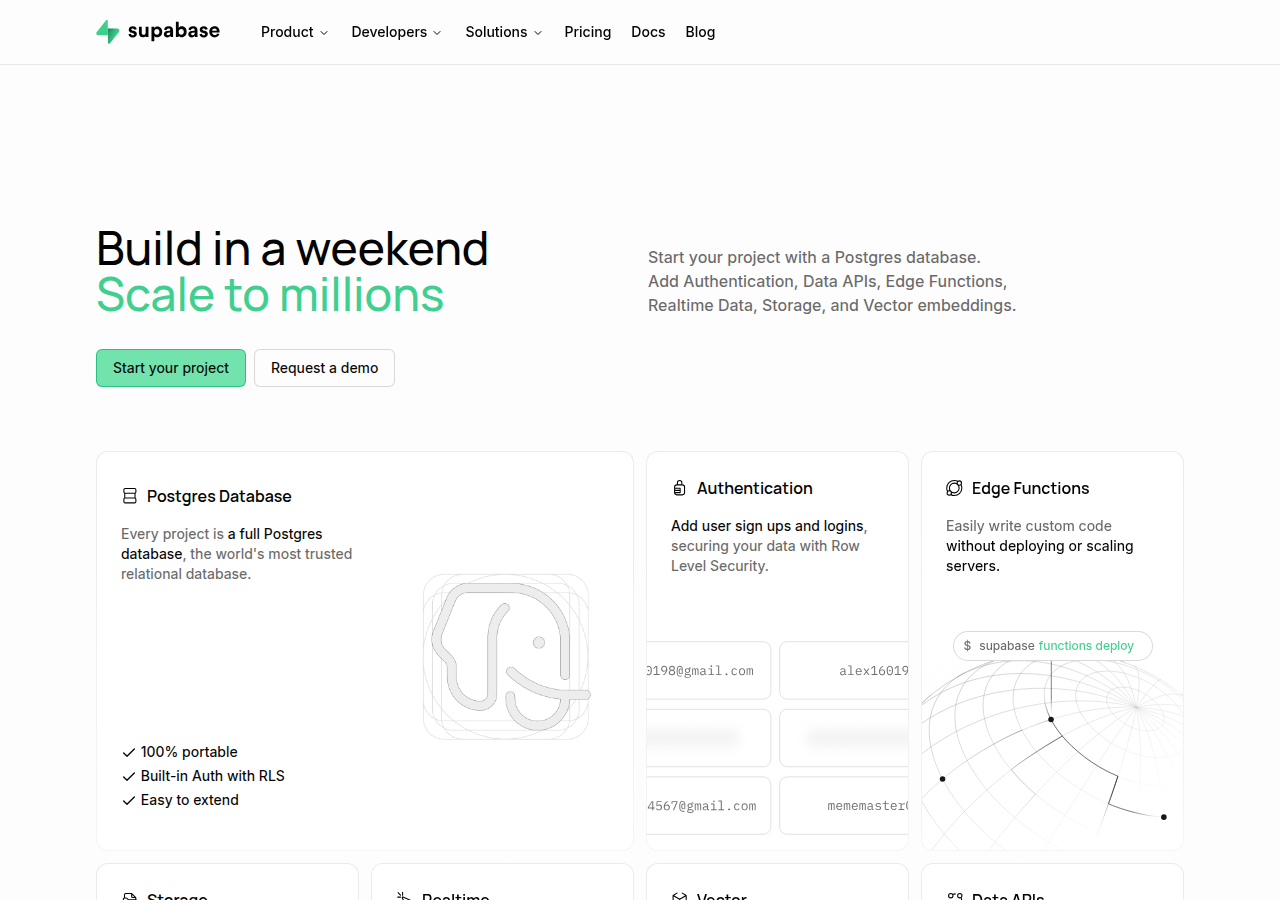Click the 0198@gmail.com email field
The image size is (1280, 900).
pos(709,670)
